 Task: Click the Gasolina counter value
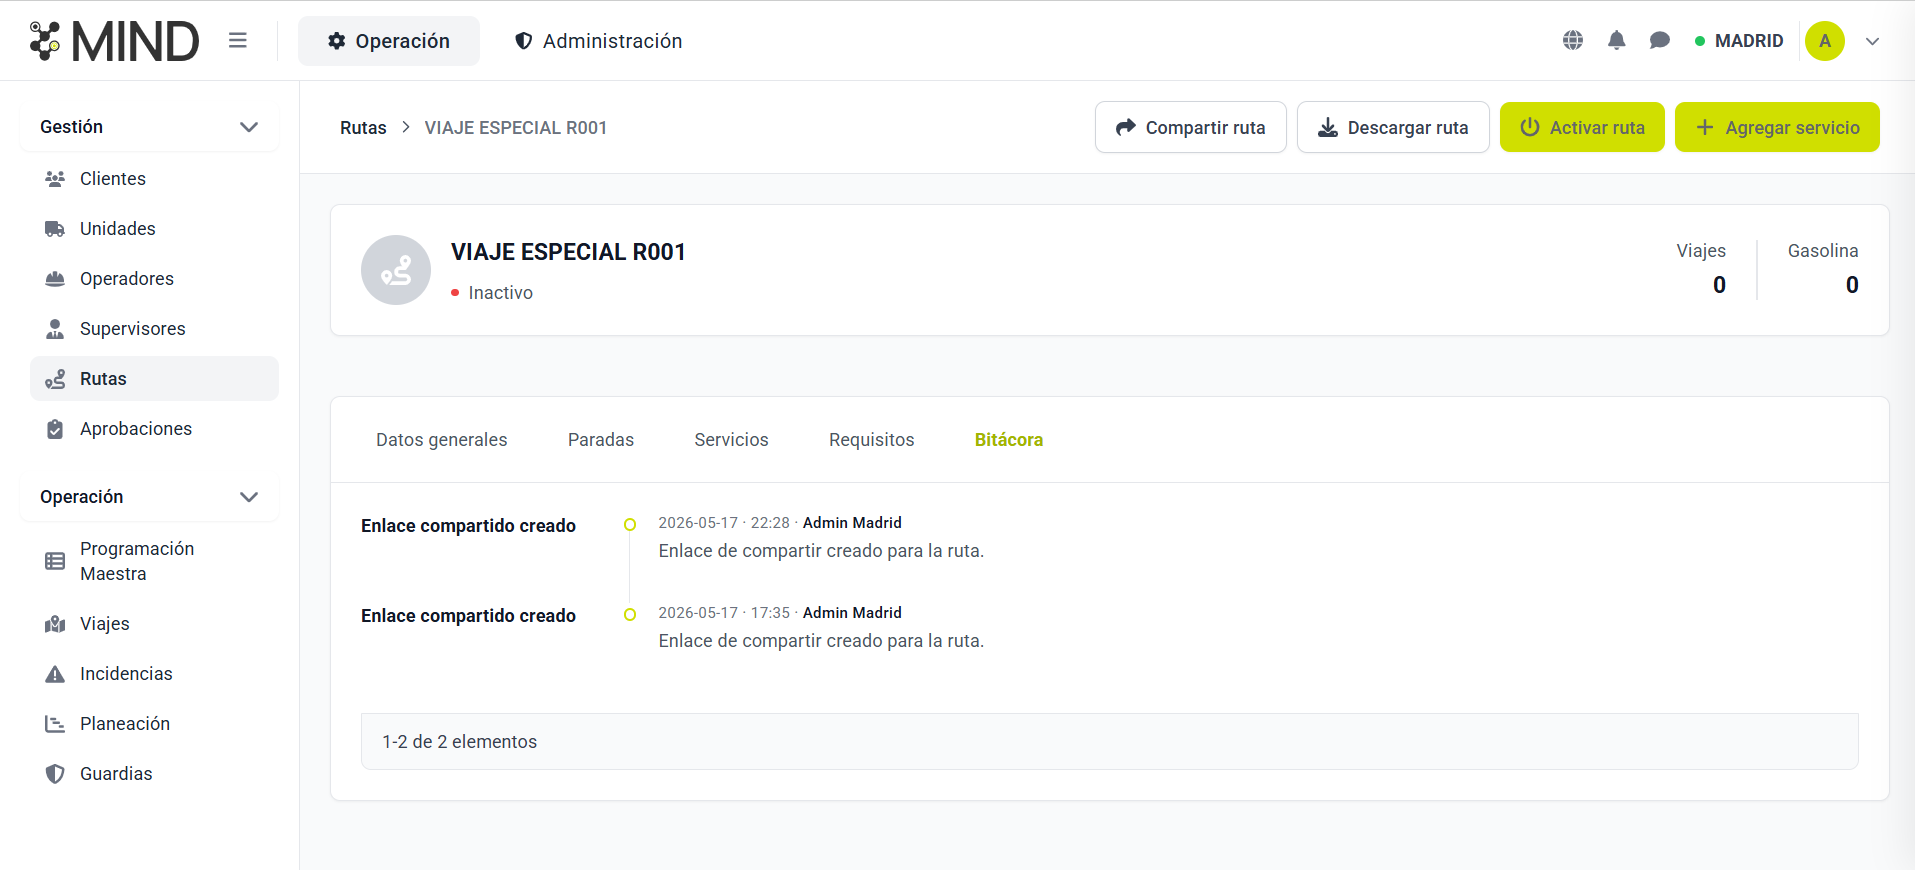coord(1852,285)
